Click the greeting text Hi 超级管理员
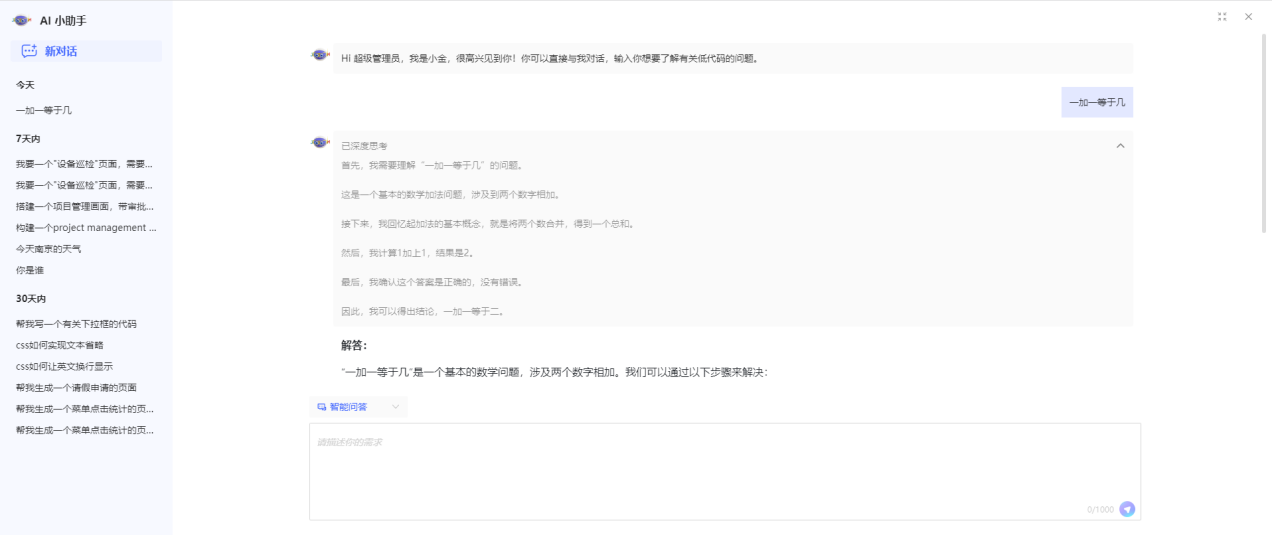This screenshot has height=535, width=1272. tap(549, 58)
